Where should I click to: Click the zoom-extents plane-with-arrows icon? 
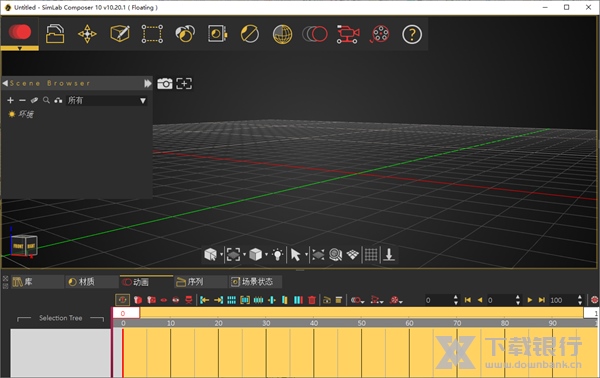click(x=318, y=254)
